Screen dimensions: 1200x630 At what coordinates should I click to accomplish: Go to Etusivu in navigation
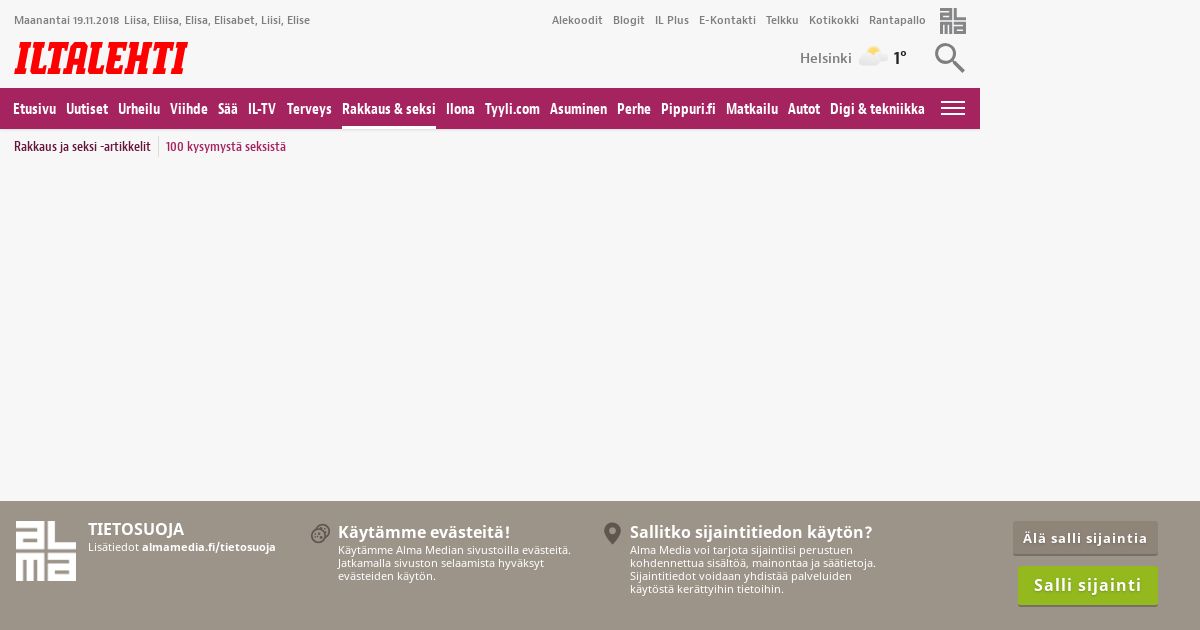pyautogui.click(x=35, y=109)
